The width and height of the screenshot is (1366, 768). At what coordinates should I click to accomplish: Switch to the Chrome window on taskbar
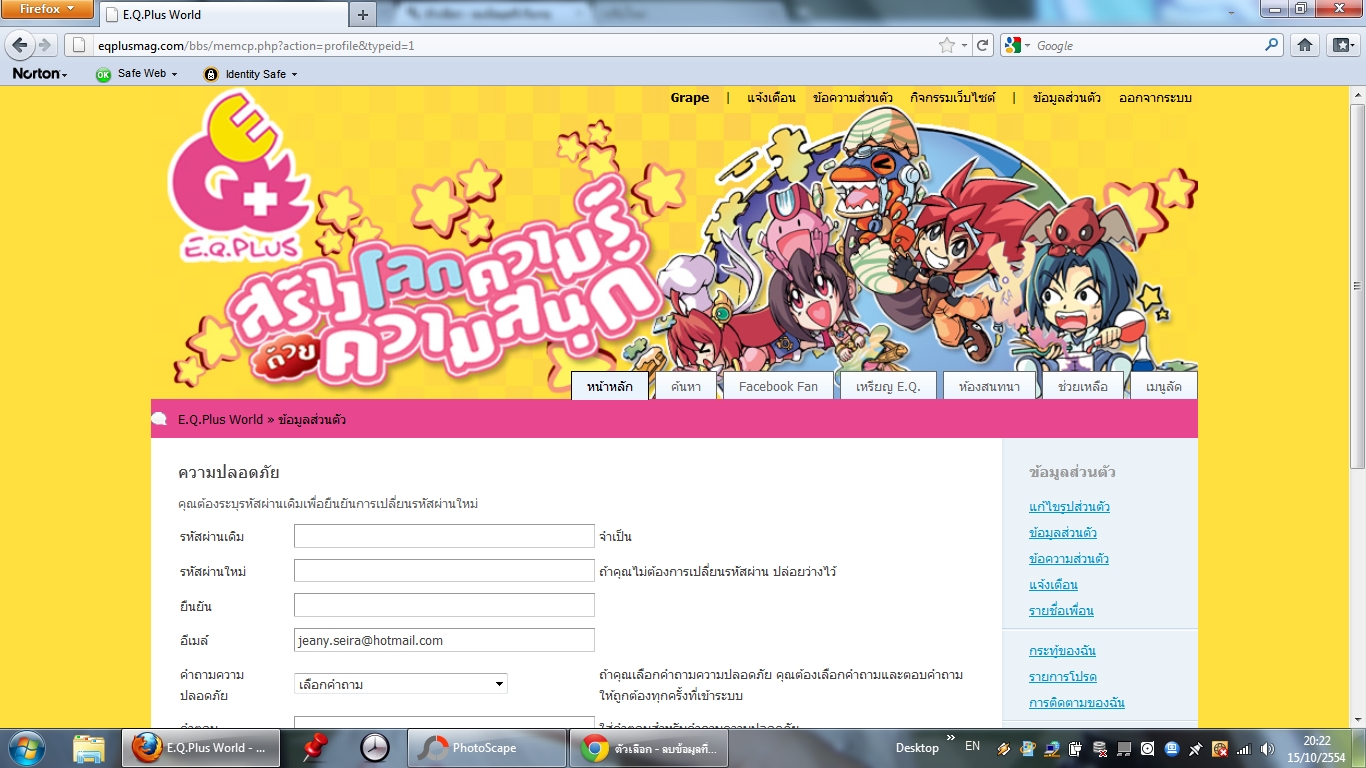point(648,748)
